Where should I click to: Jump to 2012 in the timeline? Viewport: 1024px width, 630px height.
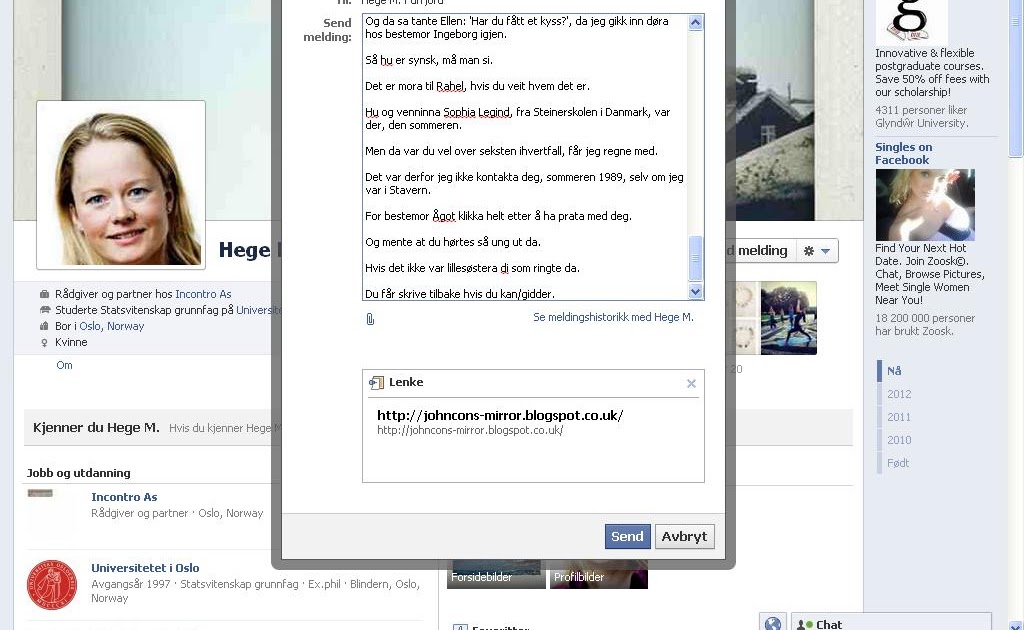pos(899,394)
